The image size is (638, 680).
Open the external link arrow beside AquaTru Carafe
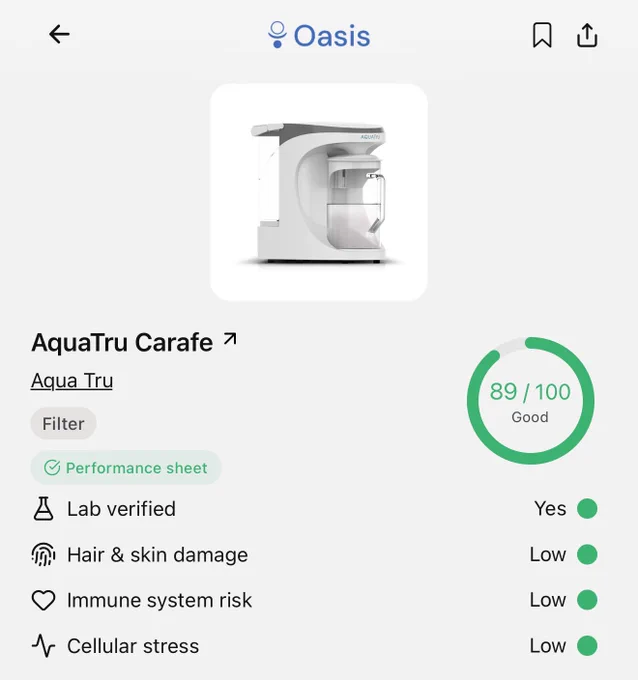pos(230,339)
